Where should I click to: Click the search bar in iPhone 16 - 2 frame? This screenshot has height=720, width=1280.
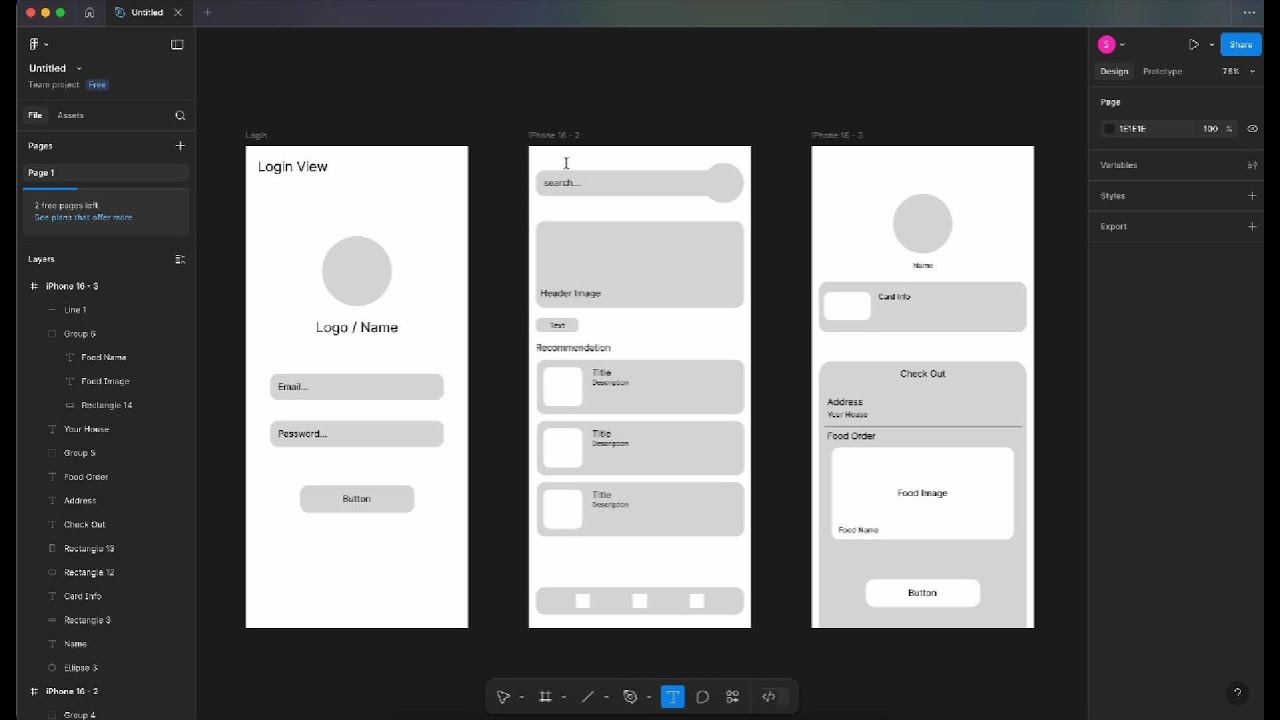(x=625, y=183)
